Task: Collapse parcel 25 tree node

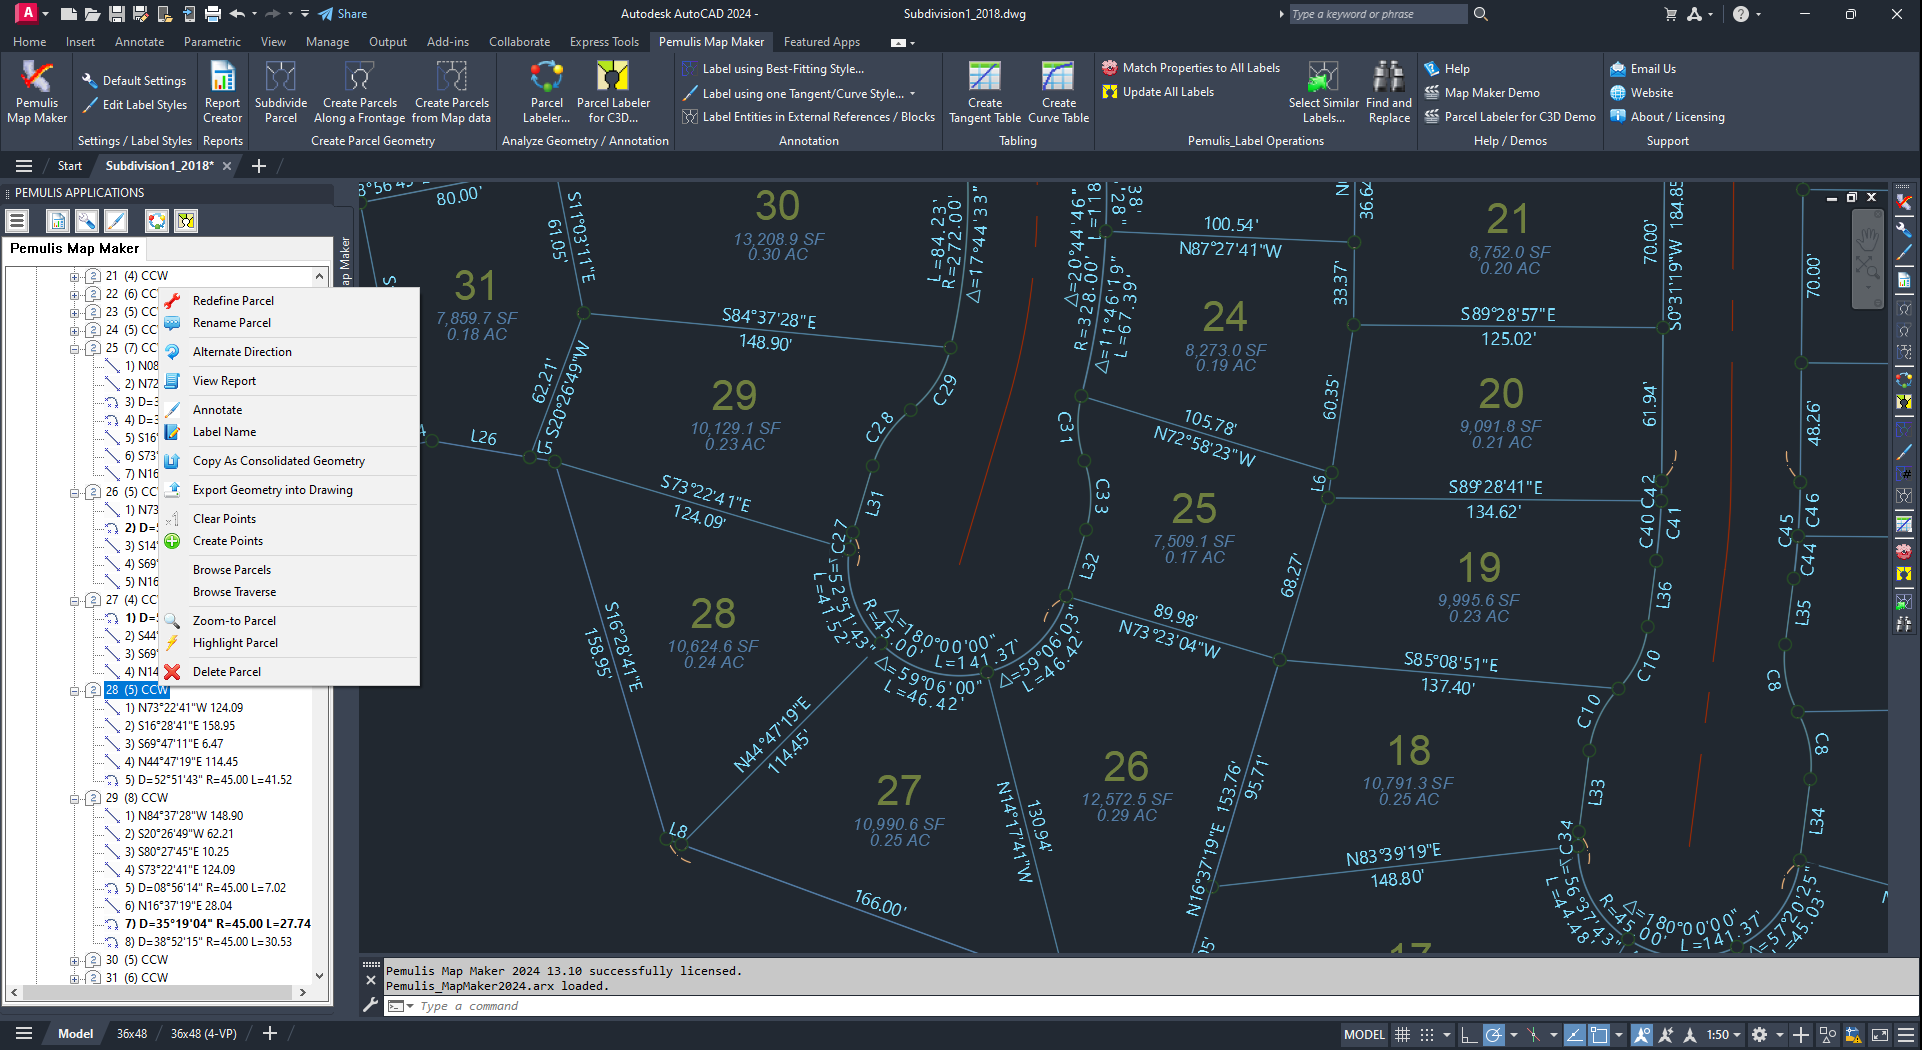Action: pos(74,348)
